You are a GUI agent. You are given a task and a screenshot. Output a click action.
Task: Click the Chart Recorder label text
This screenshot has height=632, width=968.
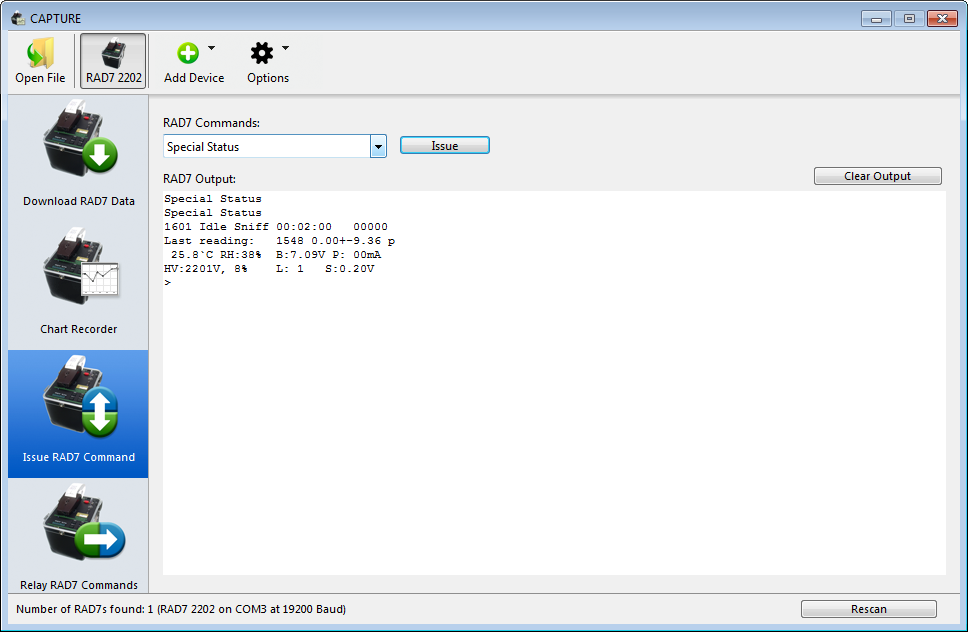click(79, 329)
